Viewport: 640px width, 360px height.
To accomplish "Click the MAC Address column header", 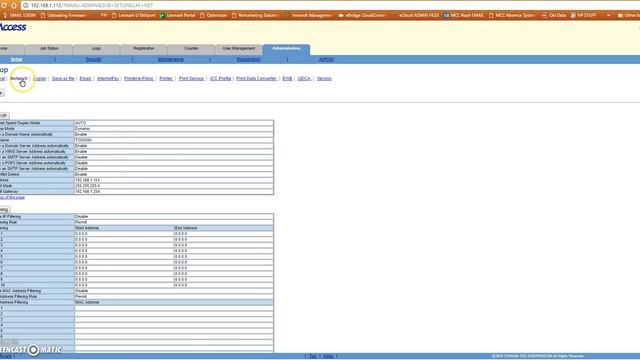I will click(x=173, y=302).
